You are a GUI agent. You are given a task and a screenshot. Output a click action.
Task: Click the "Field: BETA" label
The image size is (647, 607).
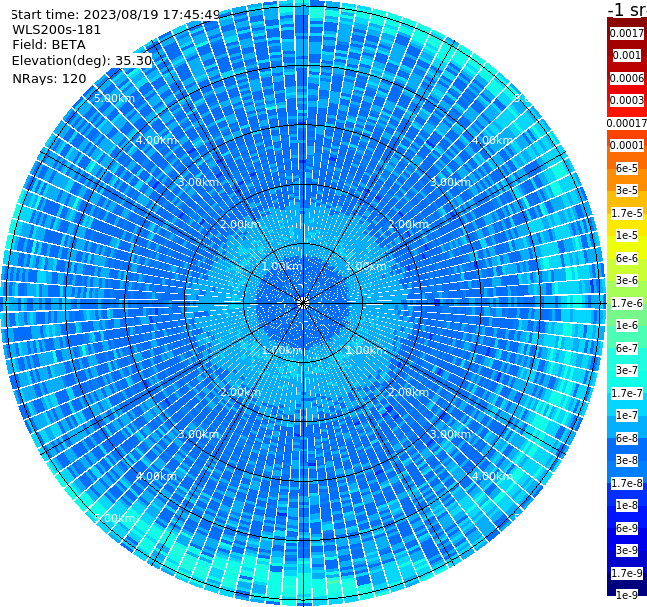49,45
